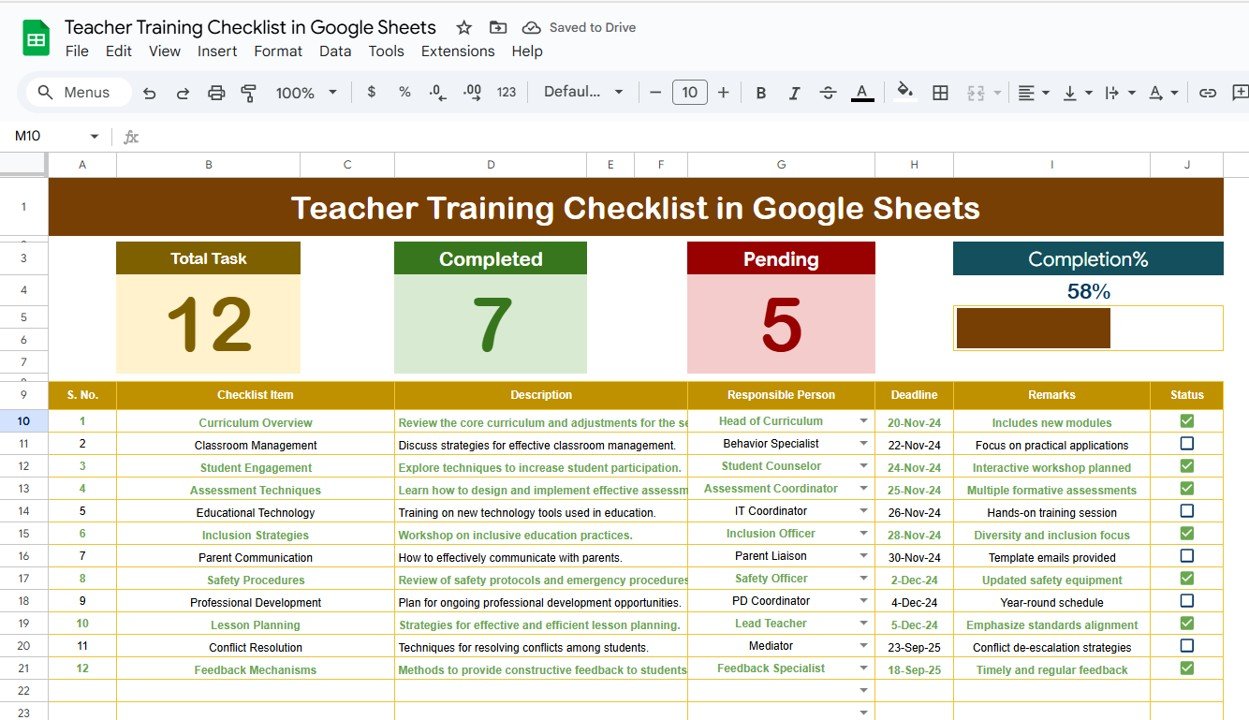Open Safety Officer dropdown arrow

tap(863, 579)
